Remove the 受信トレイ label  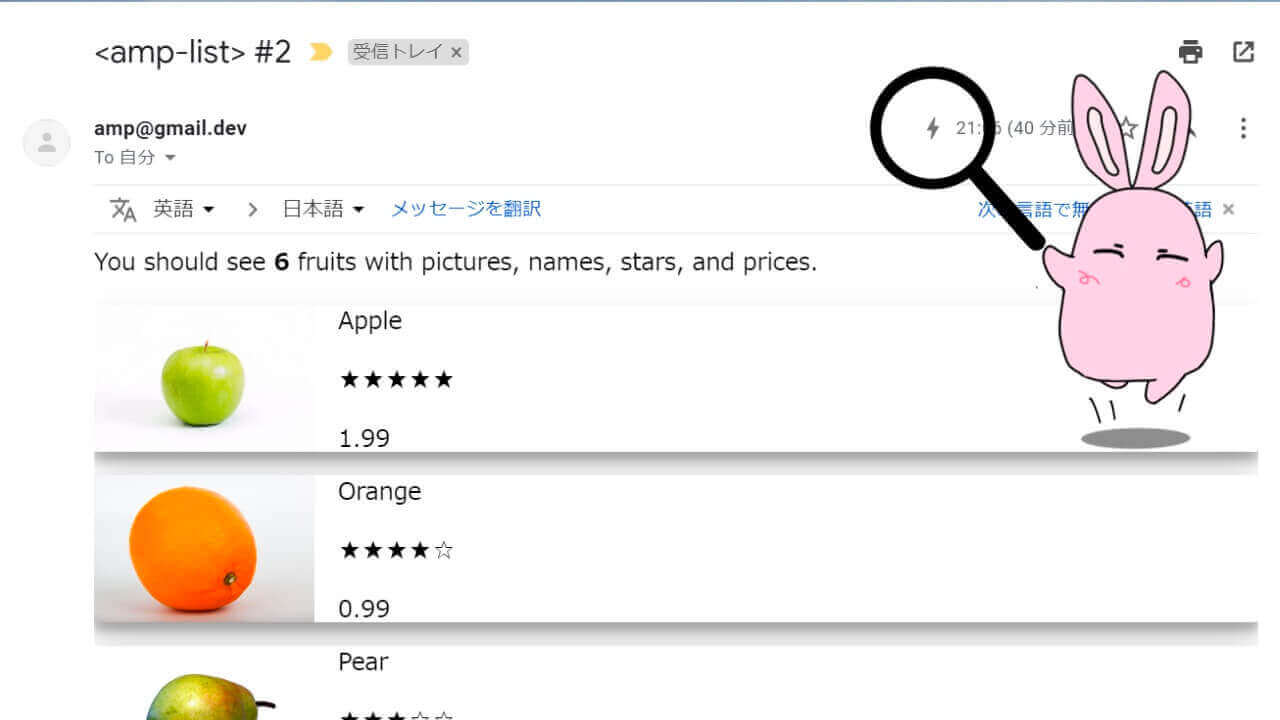pyautogui.click(x=456, y=53)
